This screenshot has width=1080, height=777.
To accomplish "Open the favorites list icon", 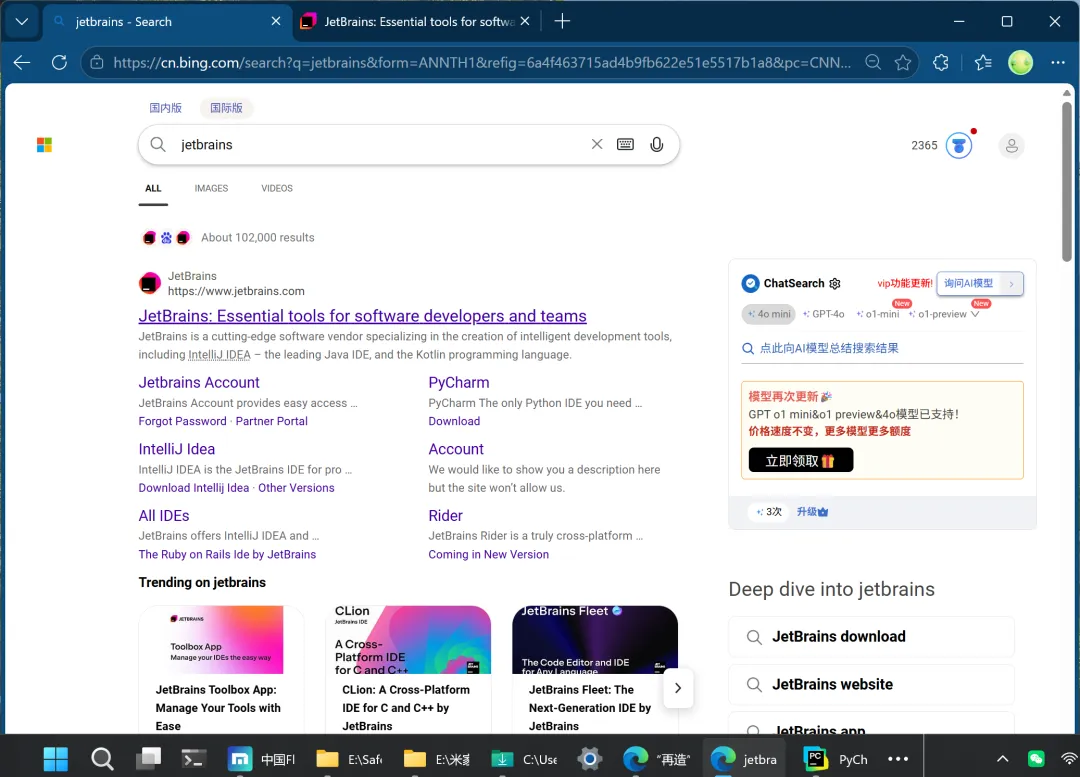I will (x=983, y=63).
